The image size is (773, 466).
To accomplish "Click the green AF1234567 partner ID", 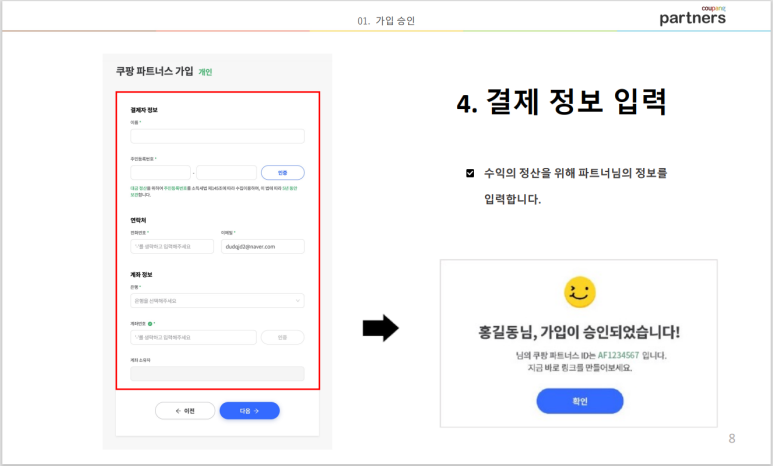I will (618, 355).
